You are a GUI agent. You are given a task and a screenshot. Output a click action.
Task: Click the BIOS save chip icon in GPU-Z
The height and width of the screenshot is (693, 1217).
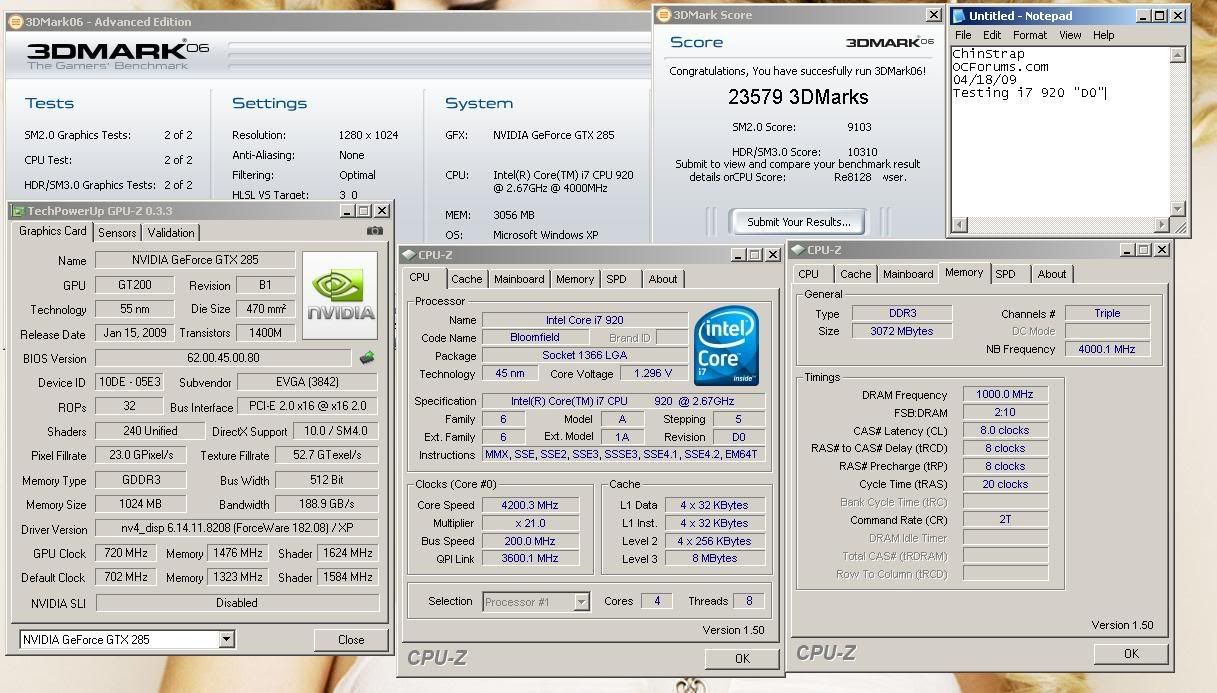367,357
